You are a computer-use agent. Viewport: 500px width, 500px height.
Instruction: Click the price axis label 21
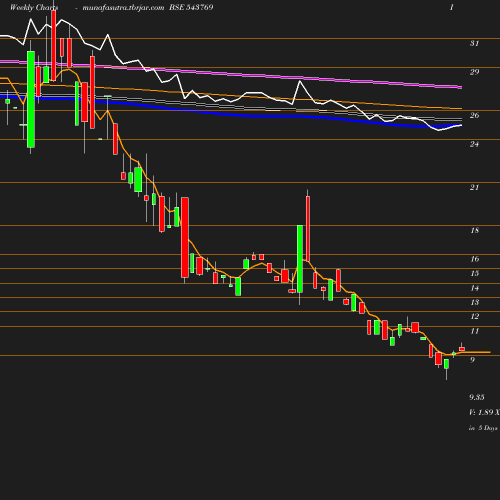pos(474,188)
